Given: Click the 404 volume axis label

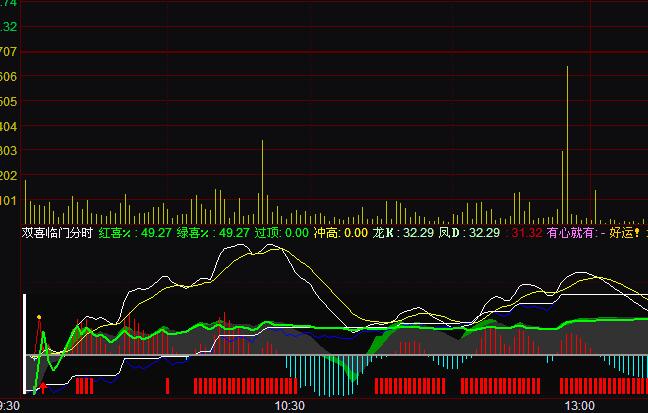Looking at the screenshot, I should coord(9,126).
